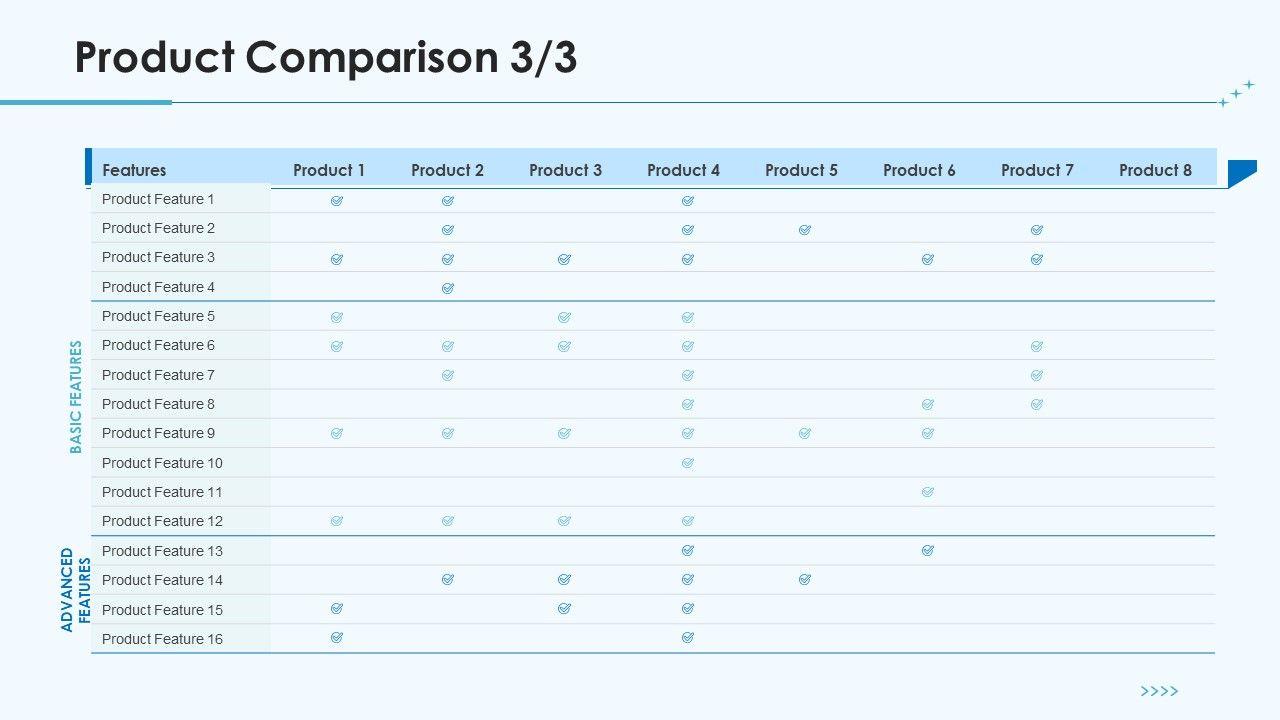Click the Features column header

click(134, 170)
